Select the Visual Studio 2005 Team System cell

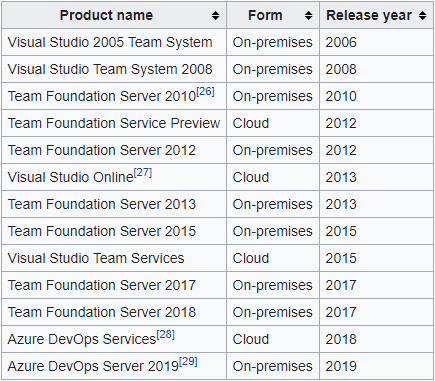(114, 42)
